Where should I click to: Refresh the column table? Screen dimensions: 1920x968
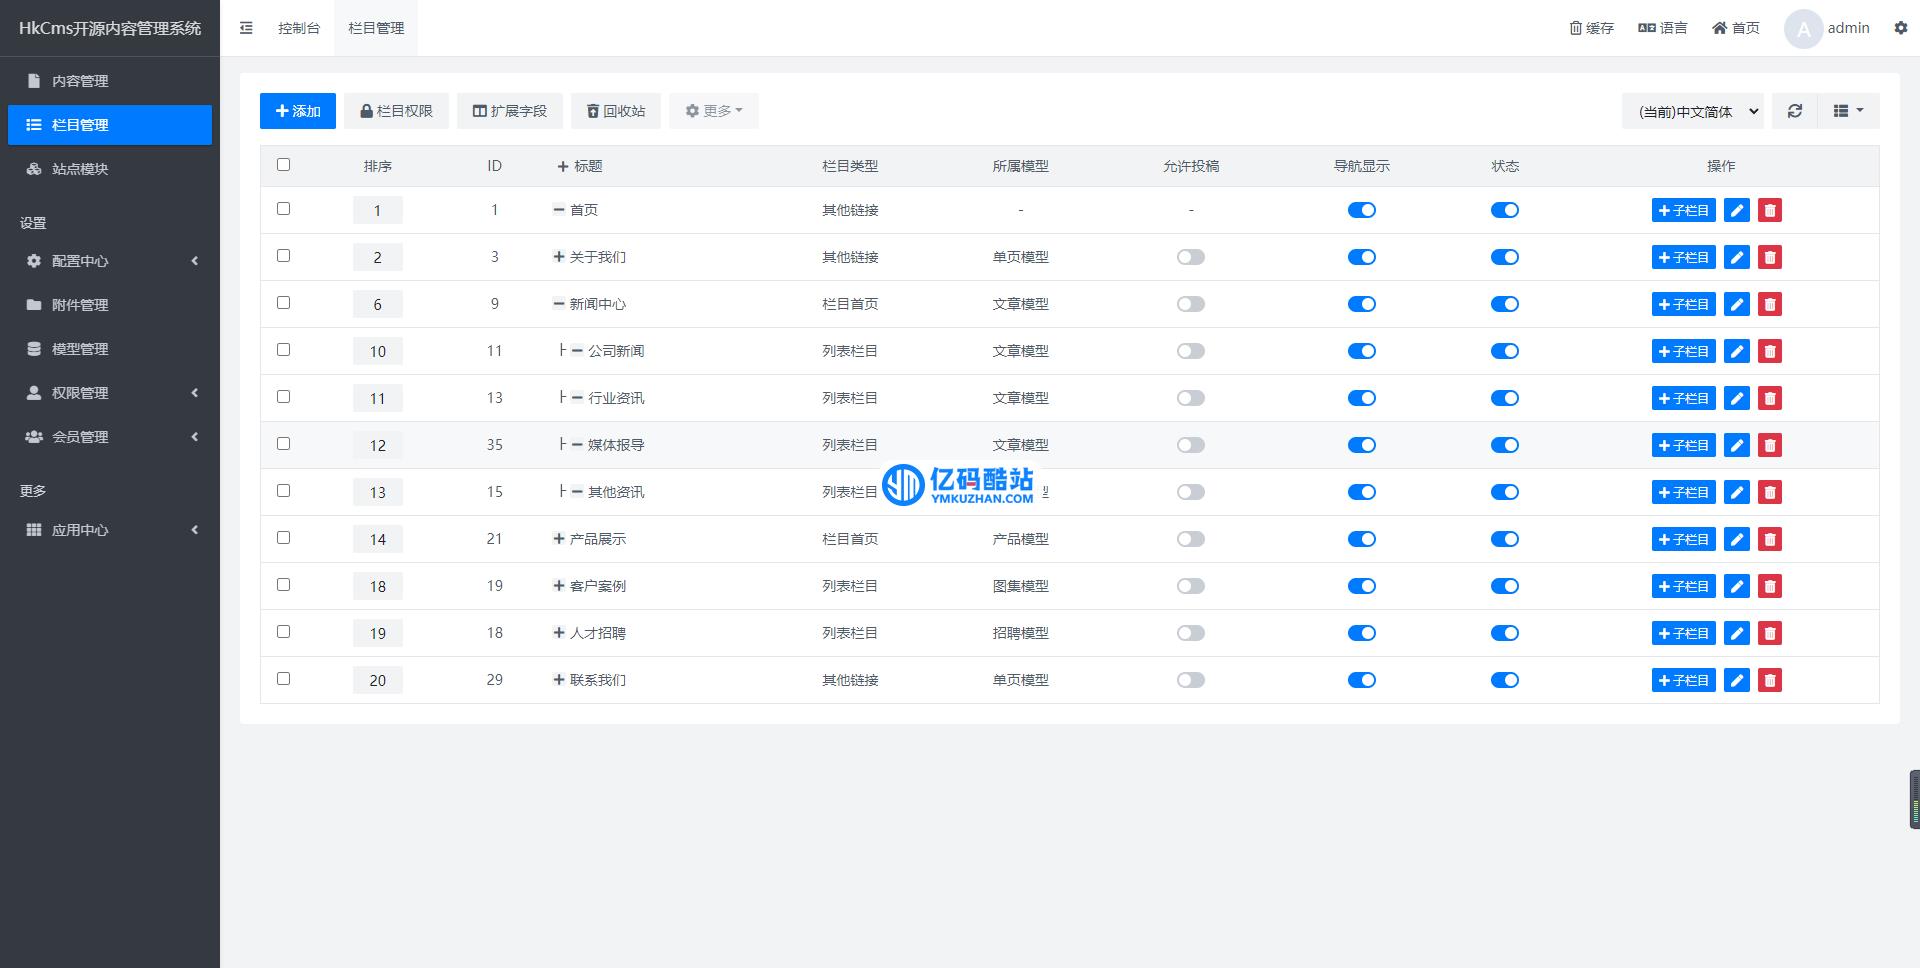1795,111
